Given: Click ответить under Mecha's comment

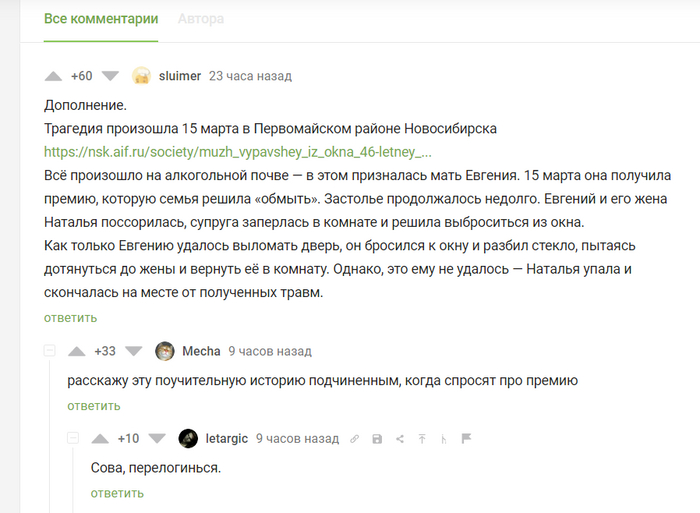Looking at the screenshot, I should pos(94,405).
